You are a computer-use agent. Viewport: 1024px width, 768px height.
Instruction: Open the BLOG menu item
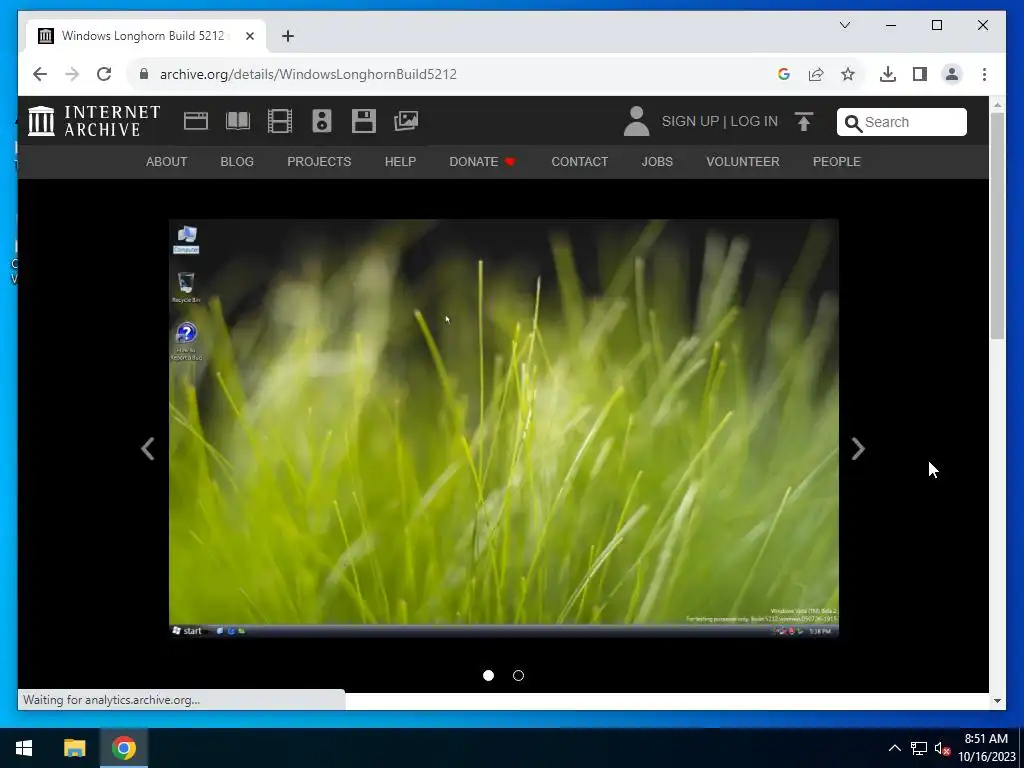coord(237,162)
